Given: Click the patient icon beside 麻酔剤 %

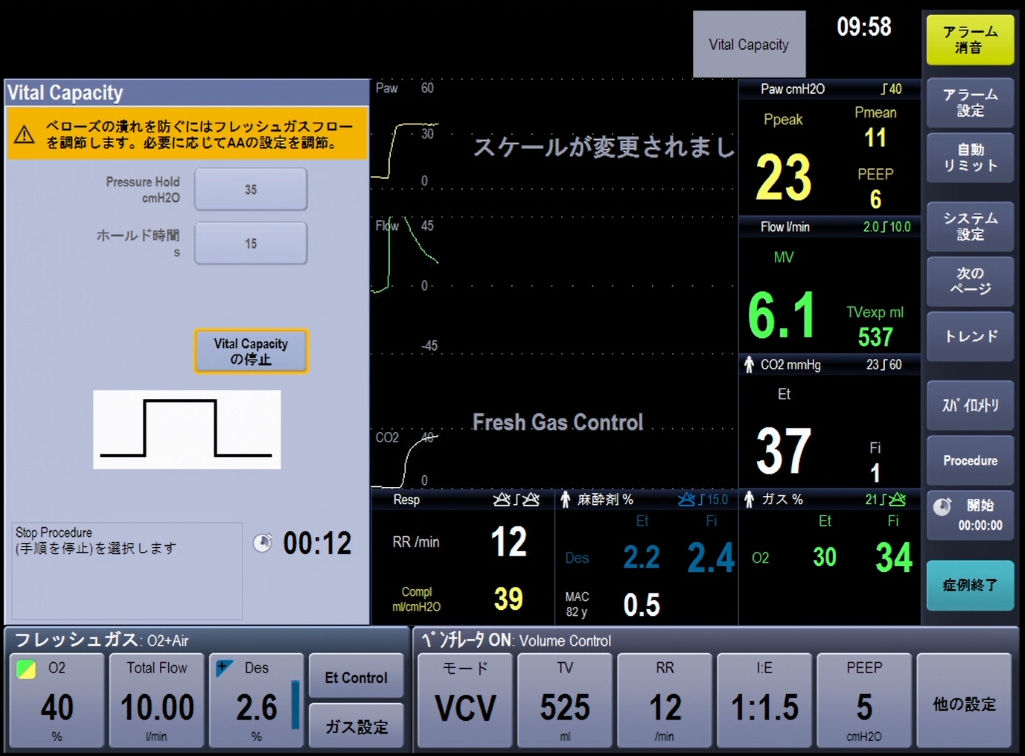Looking at the screenshot, I should [565, 500].
